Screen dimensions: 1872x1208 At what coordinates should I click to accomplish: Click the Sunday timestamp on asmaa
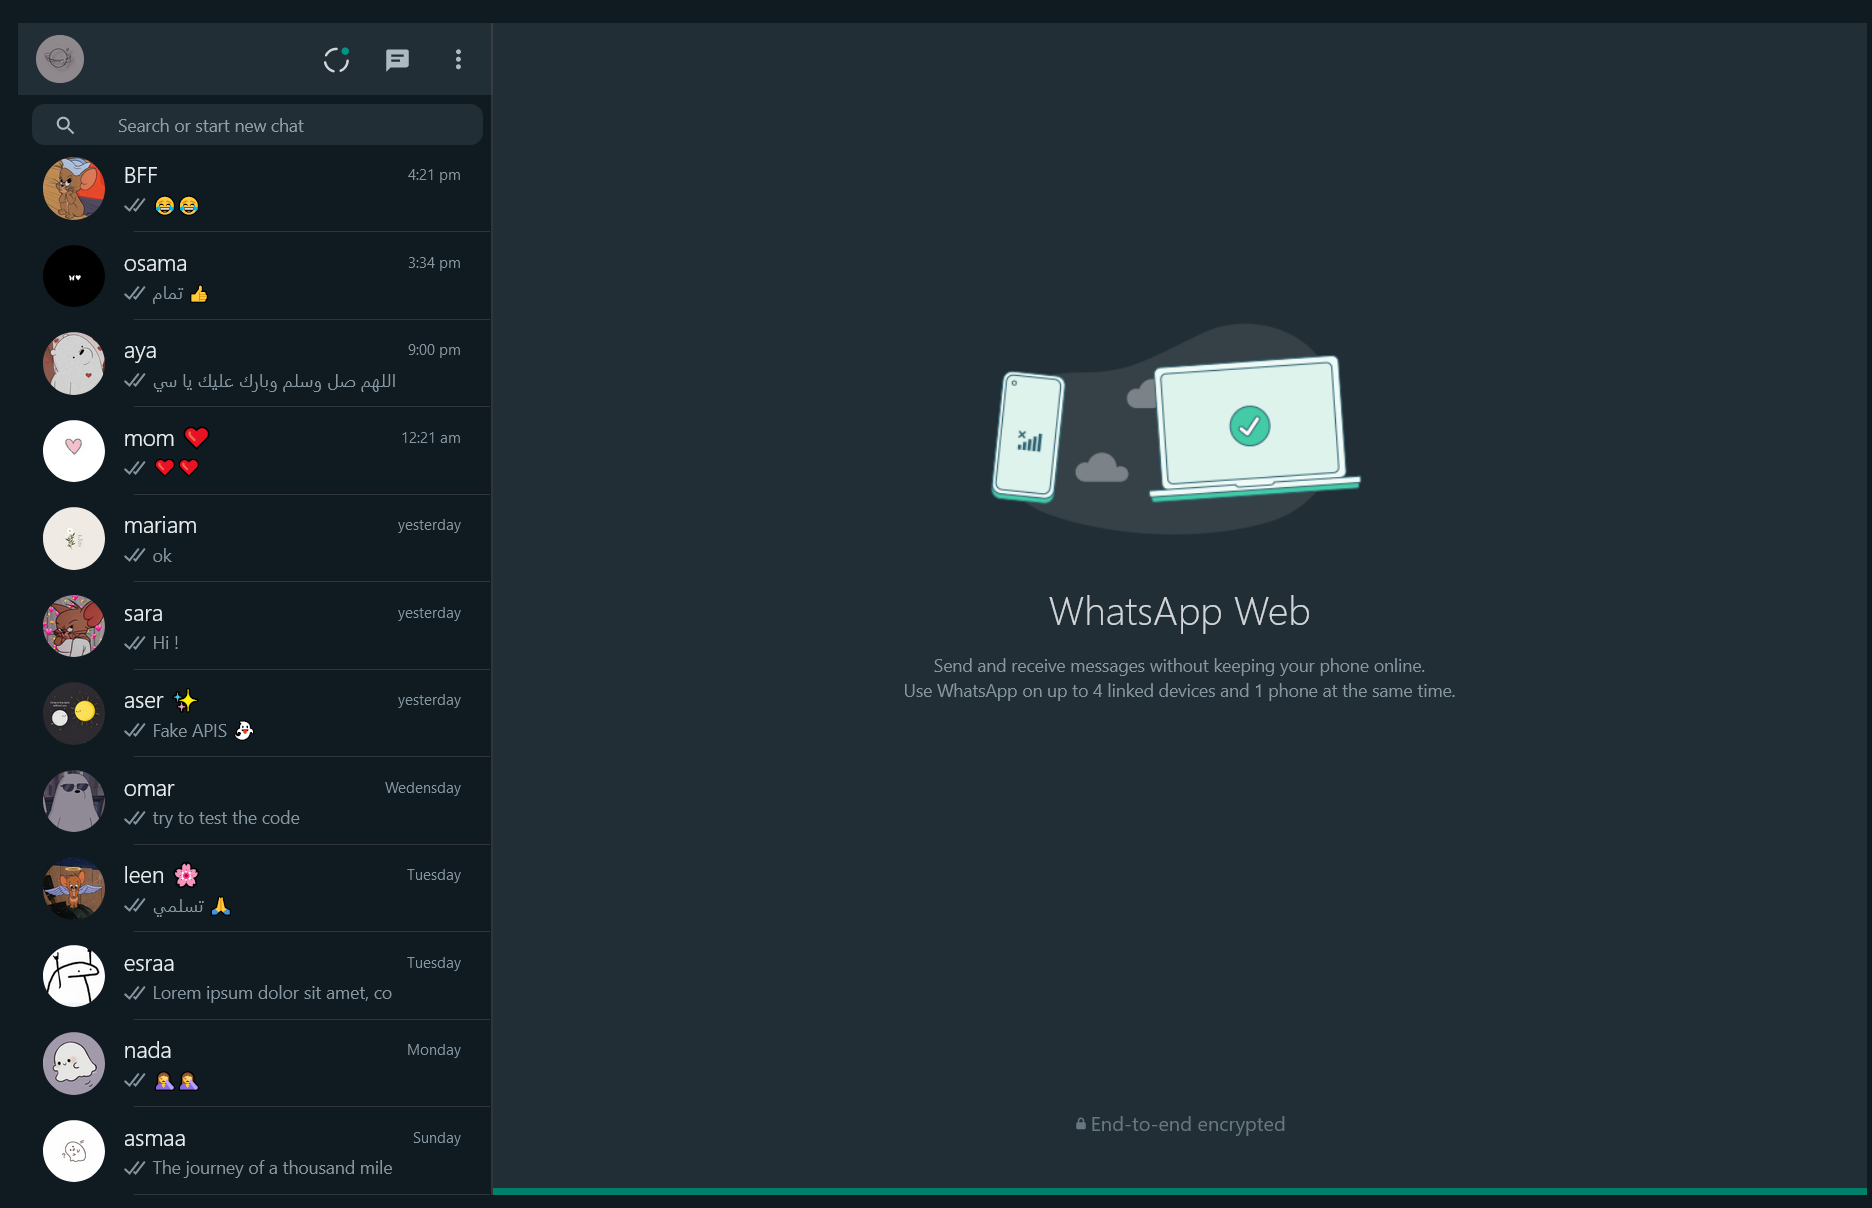click(x=437, y=1138)
